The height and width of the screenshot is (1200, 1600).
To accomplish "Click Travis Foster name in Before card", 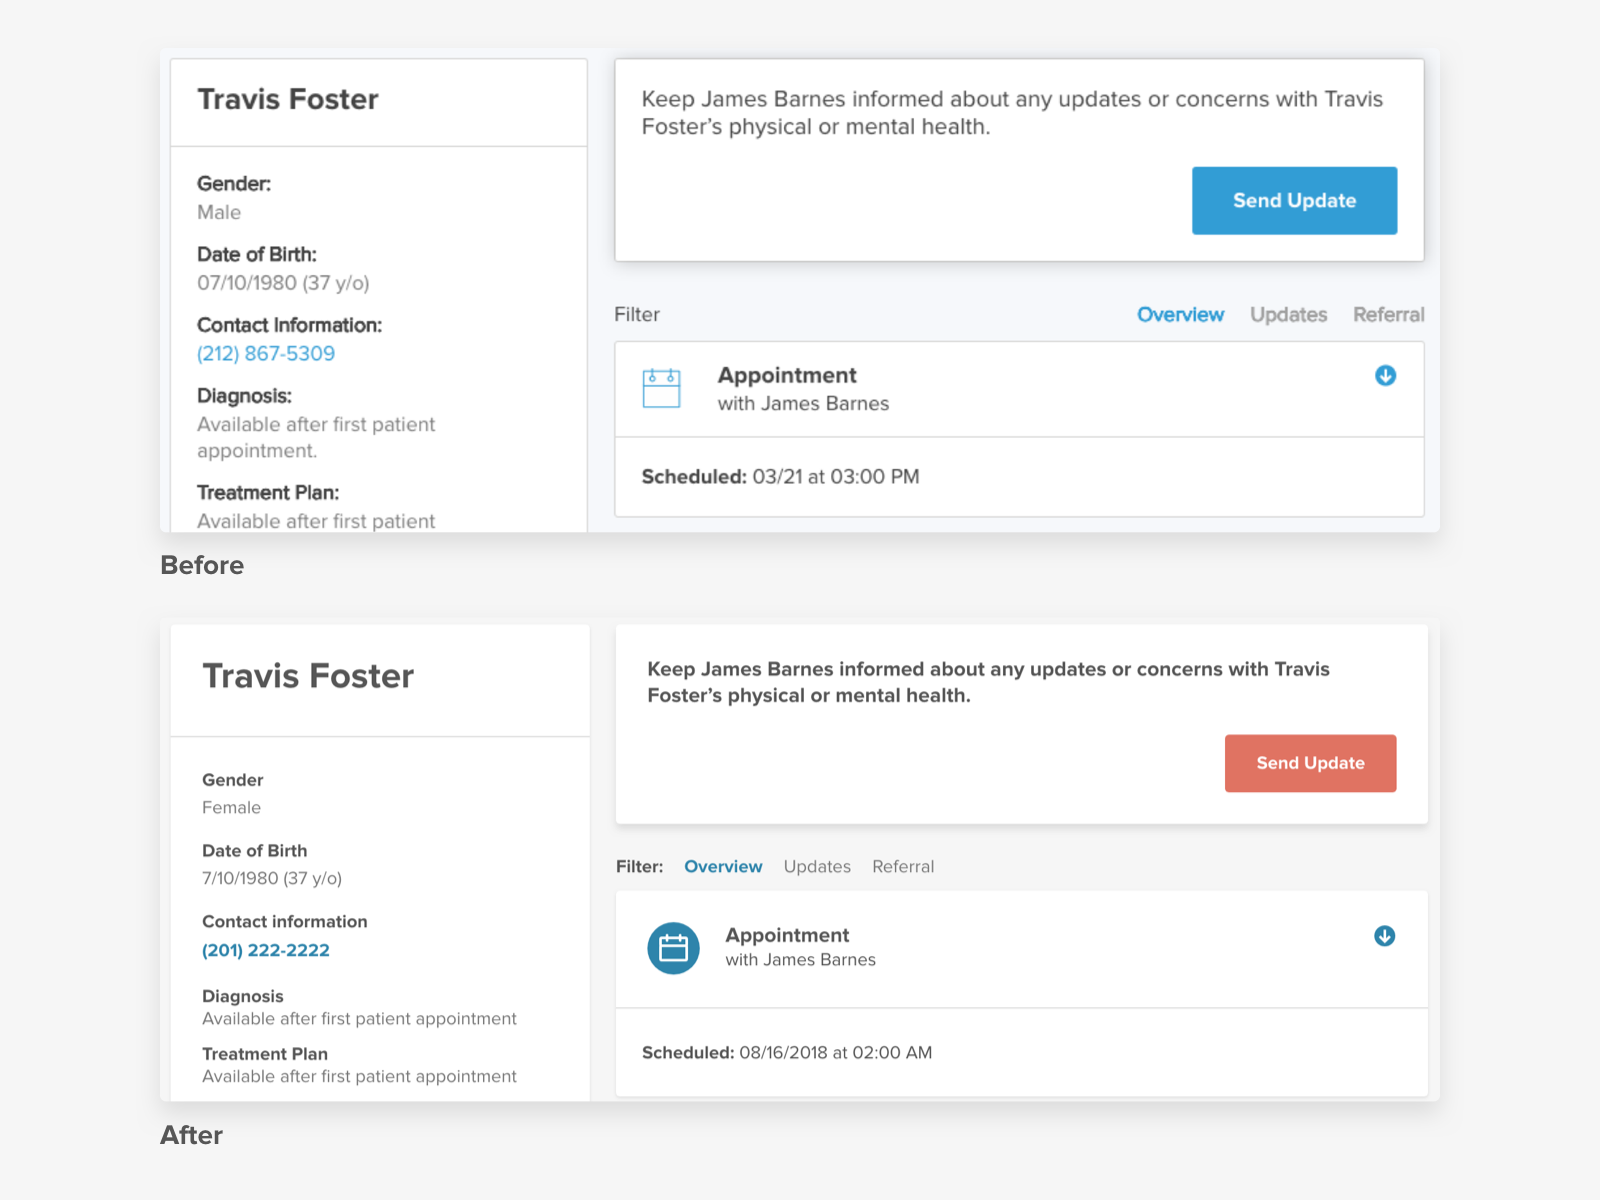I will pos(288,99).
